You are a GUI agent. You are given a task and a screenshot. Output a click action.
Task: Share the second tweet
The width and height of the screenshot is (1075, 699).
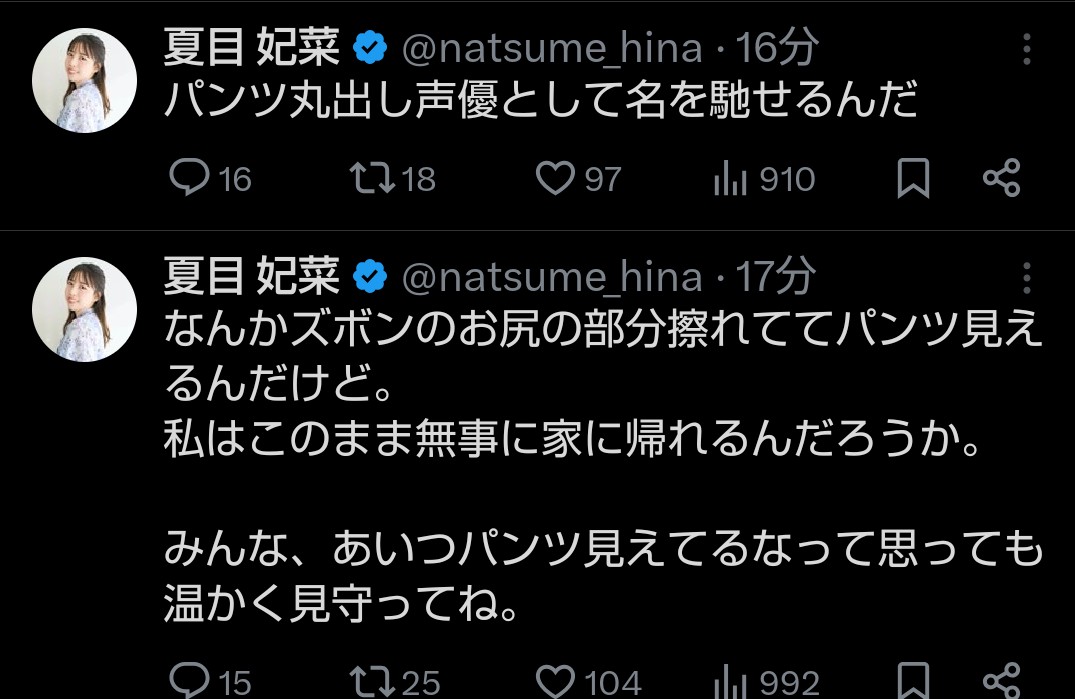[x=1001, y=680]
